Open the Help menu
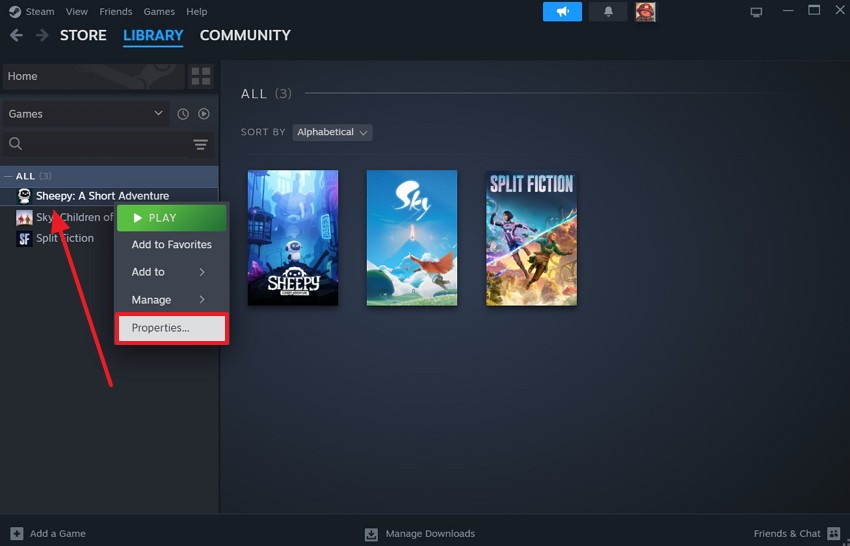The image size is (850, 546). (x=196, y=11)
